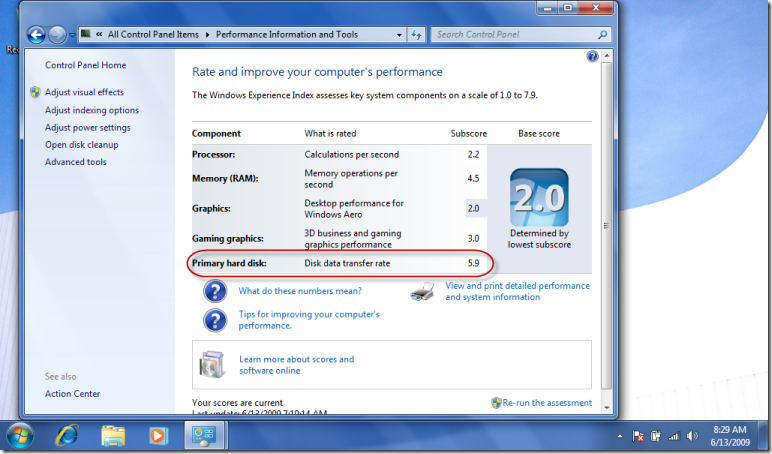Viewport: 772px width, 454px height.
Task: Click the Control Panel taskbar button
Action: (x=204, y=435)
